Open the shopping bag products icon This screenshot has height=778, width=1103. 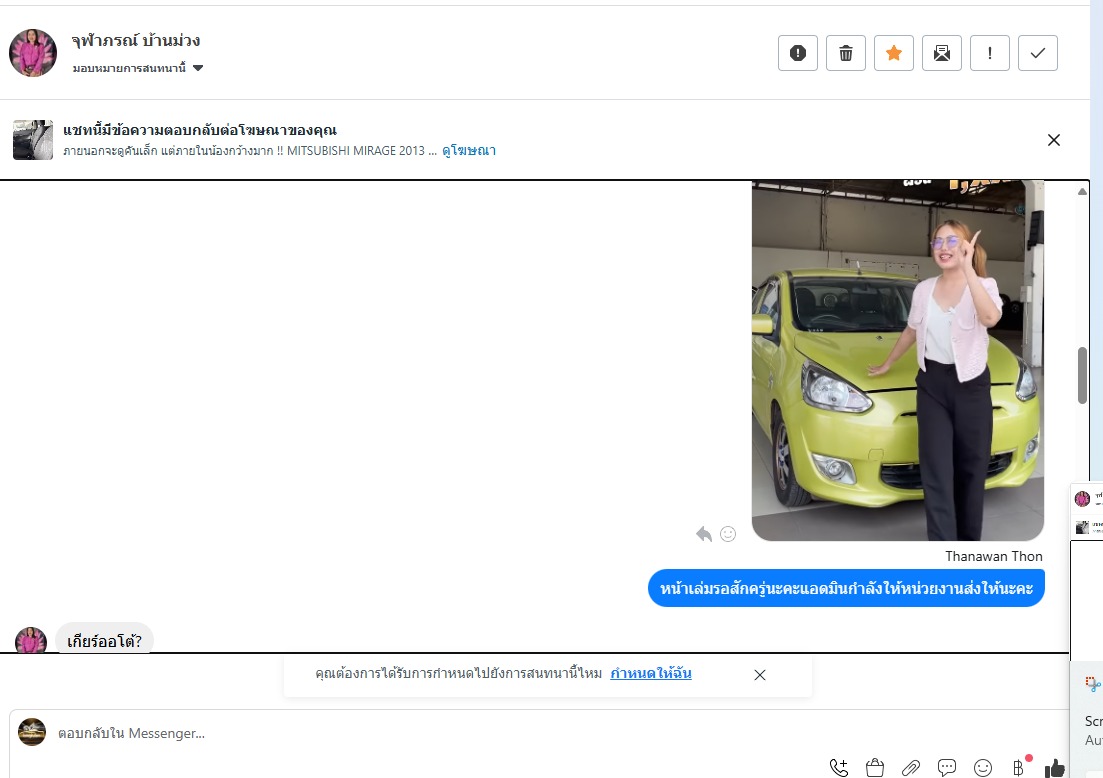[875, 768]
